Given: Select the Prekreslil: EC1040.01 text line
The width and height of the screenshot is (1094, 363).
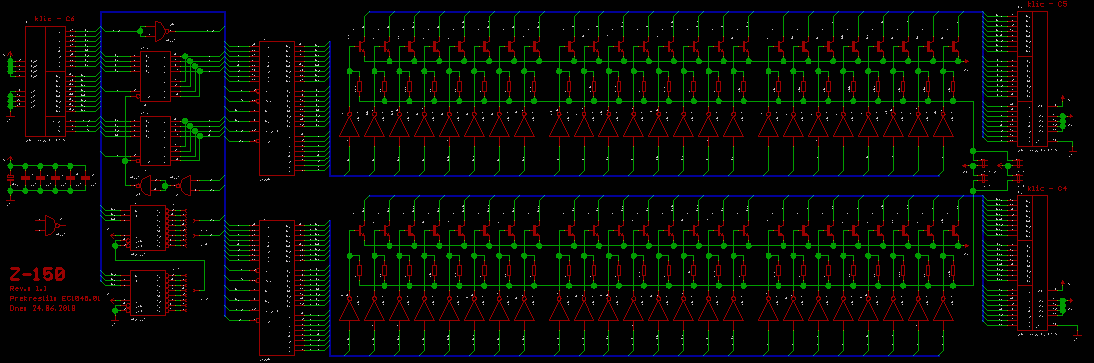Looking at the screenshot, I should point(55,298).
